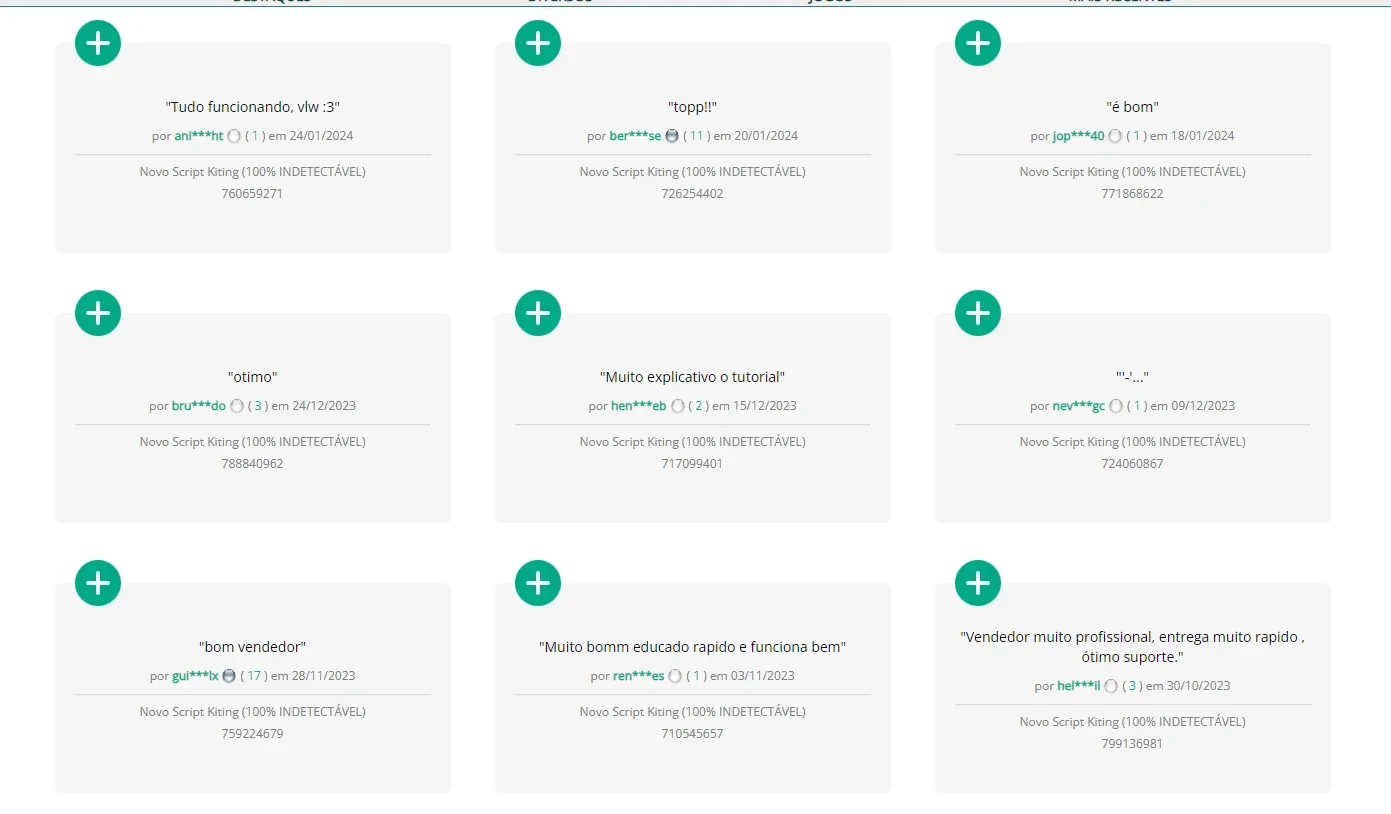Screen dimensions: 1391x814
Task: Click the medal badge beside ren***es
Action: point(675,676)
